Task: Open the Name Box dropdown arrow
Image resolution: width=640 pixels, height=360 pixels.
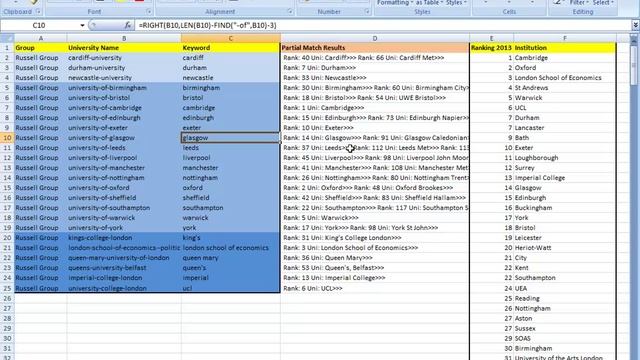Action: pyautogui.click(x=82, y=25)
